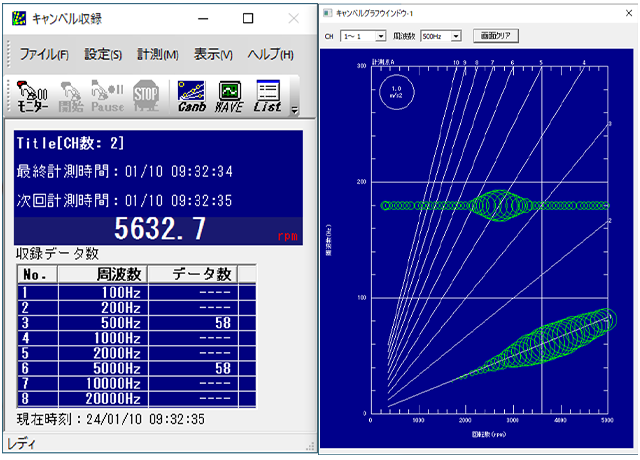Select the 10000Hz row
This screenshot has width=640, height=460.
point(137,383)
